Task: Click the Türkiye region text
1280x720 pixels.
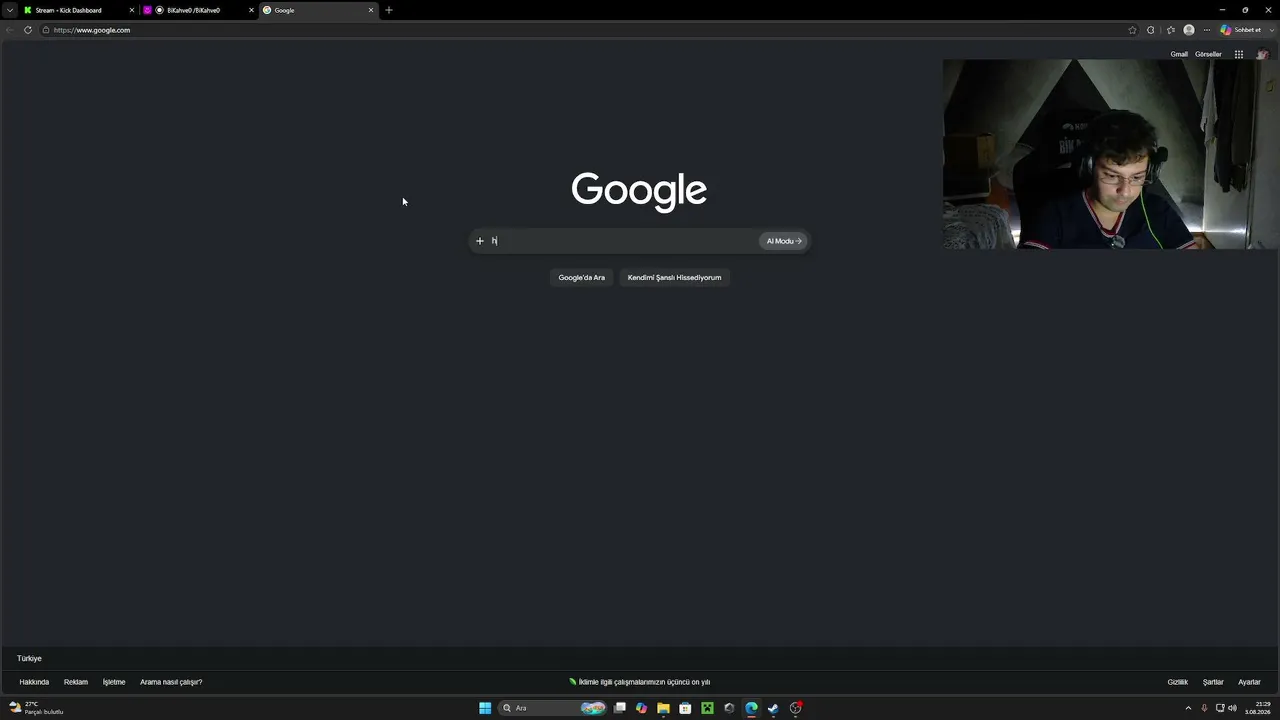Action: 29,658
